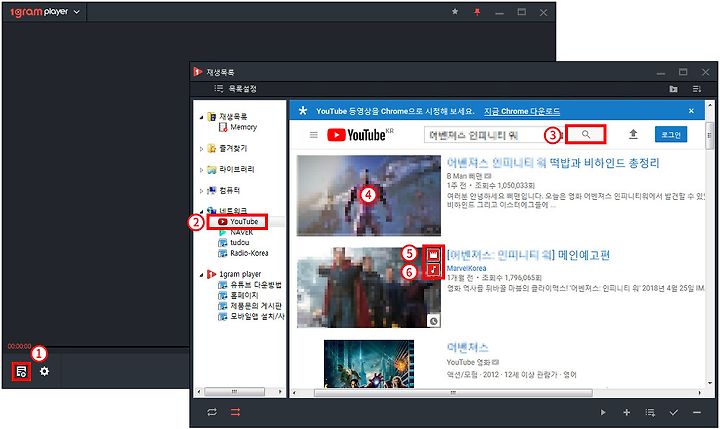Click the YouTube upload icon
This screenshot has height=429, width=720.
click(633, 135)
